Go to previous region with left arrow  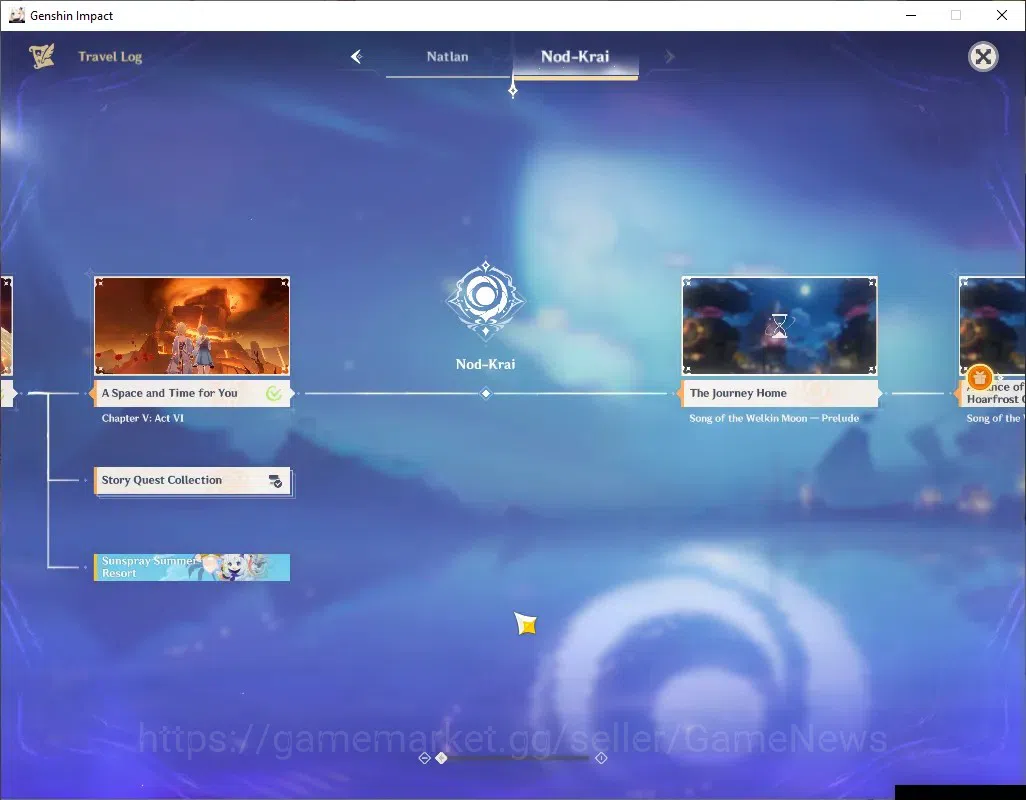[357, 57]
